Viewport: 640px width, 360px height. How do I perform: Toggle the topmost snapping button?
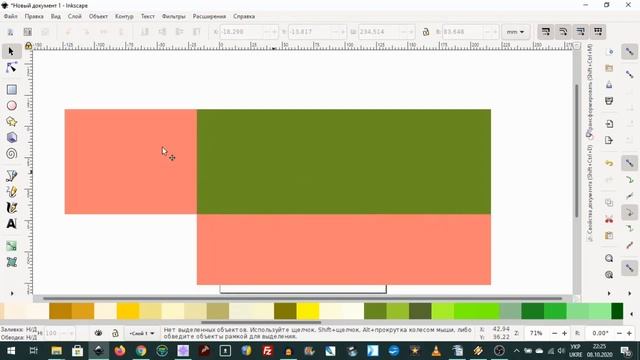(629, 52)
